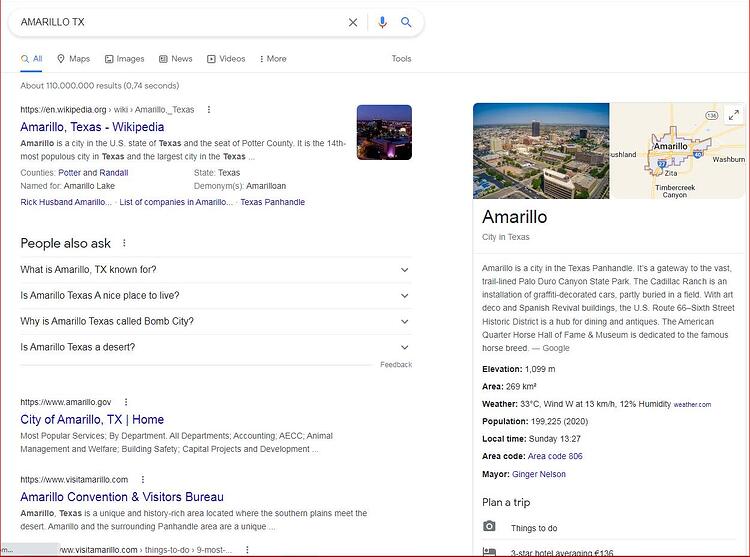Open the Ginger Nelson mayor link

pyautogui.click(x=539, y=474)
